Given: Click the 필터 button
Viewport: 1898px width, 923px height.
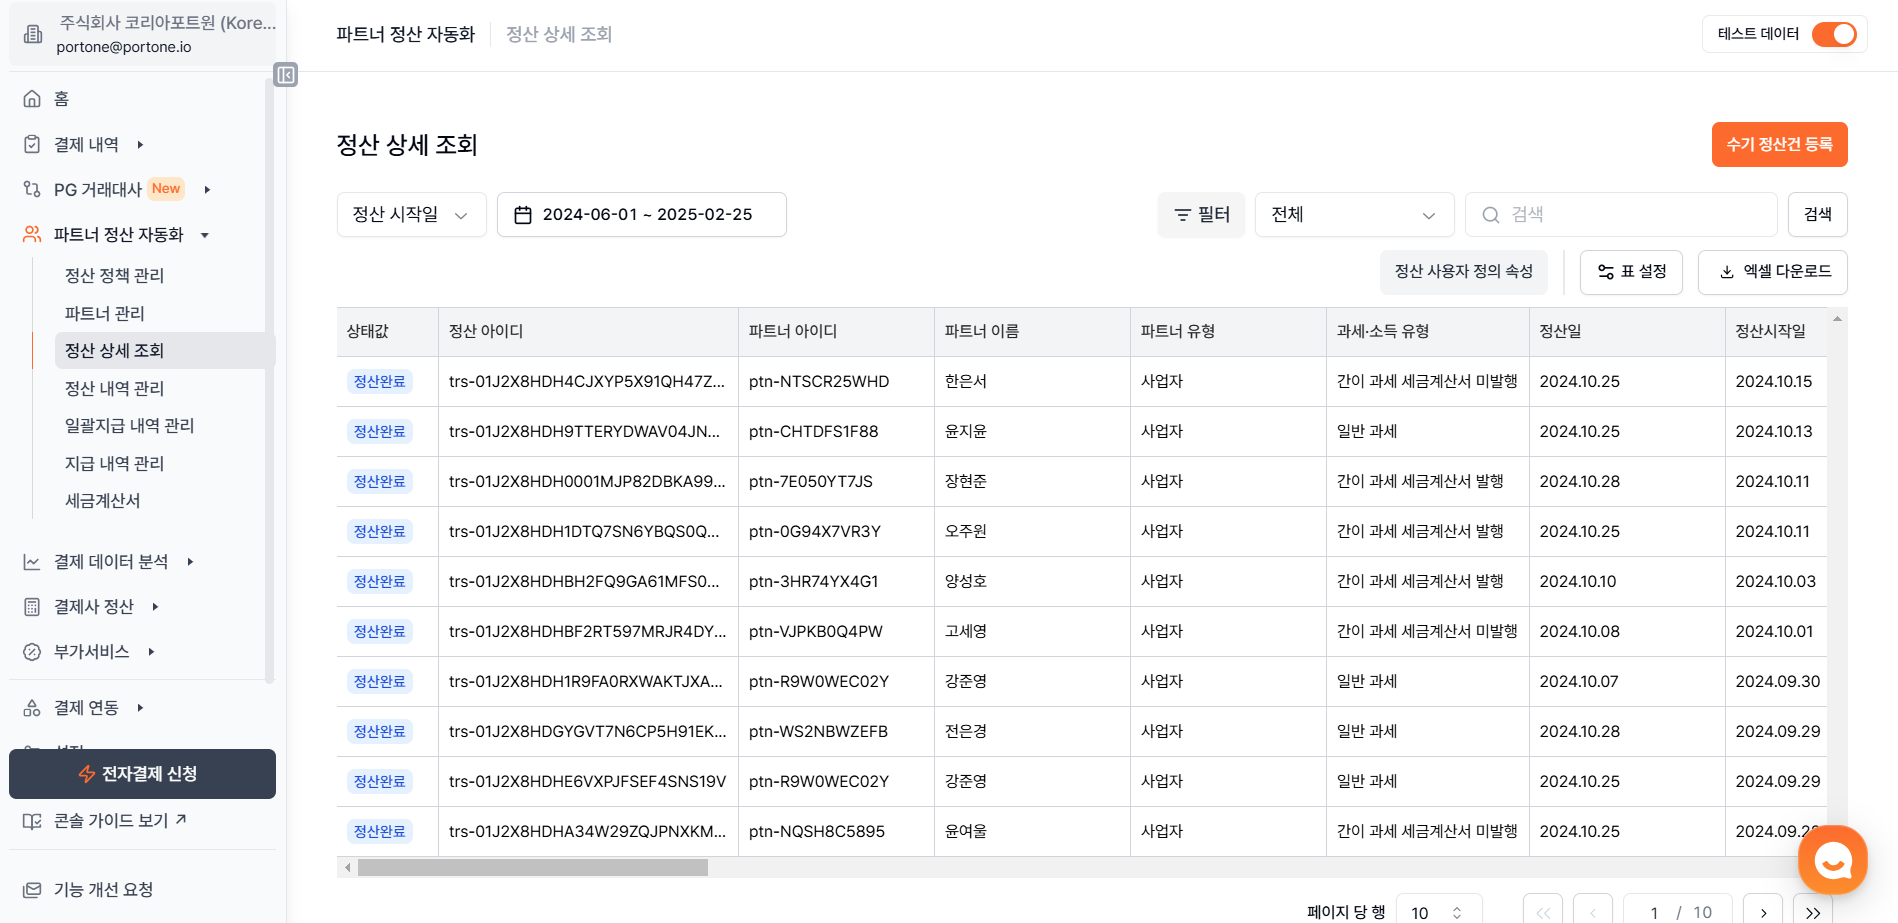Looking at the screenshot, I should 1201,214.
